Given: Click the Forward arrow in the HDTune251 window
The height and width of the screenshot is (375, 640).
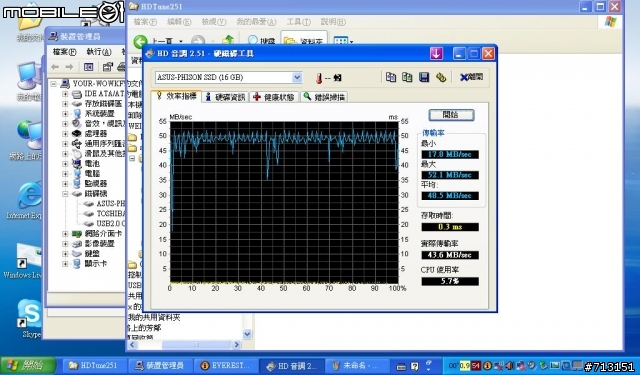Looking at the screenshot, I should point(198,41).
